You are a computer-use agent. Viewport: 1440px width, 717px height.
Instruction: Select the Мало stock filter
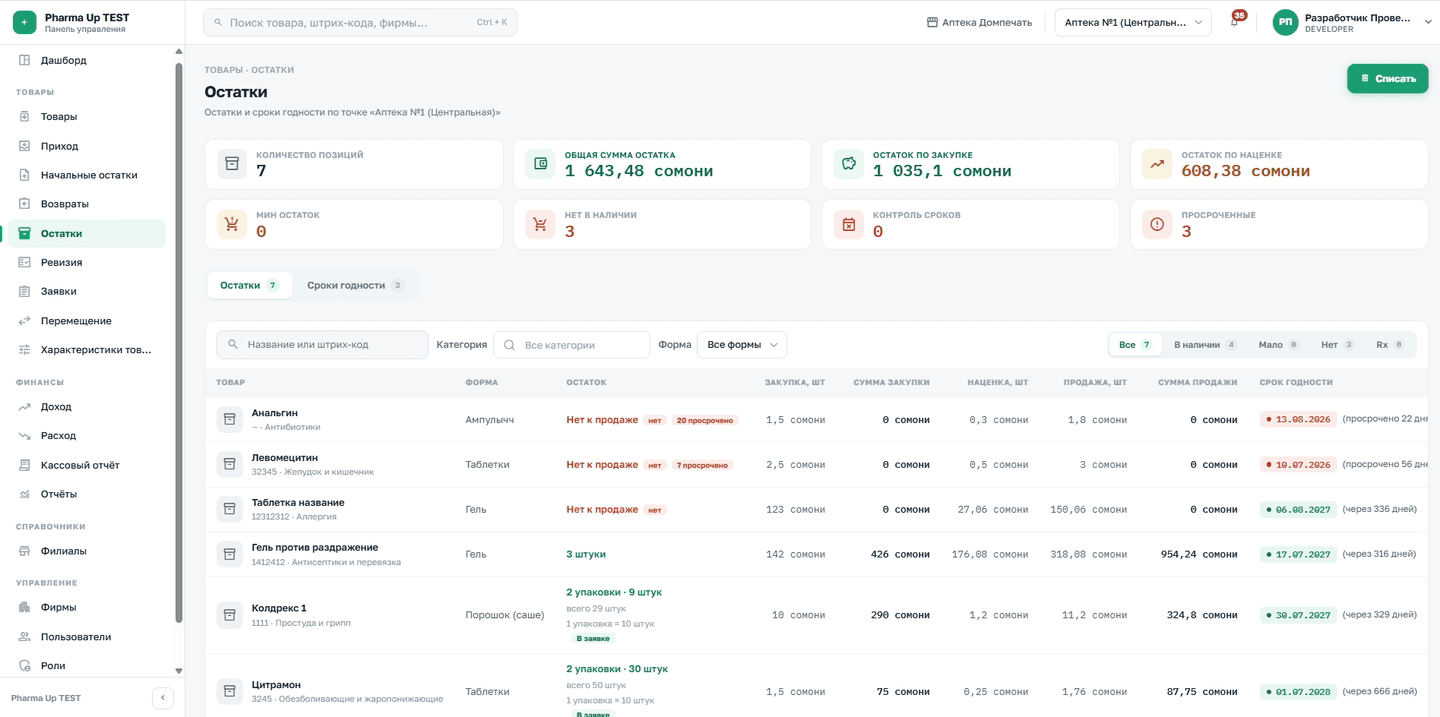1278,344
